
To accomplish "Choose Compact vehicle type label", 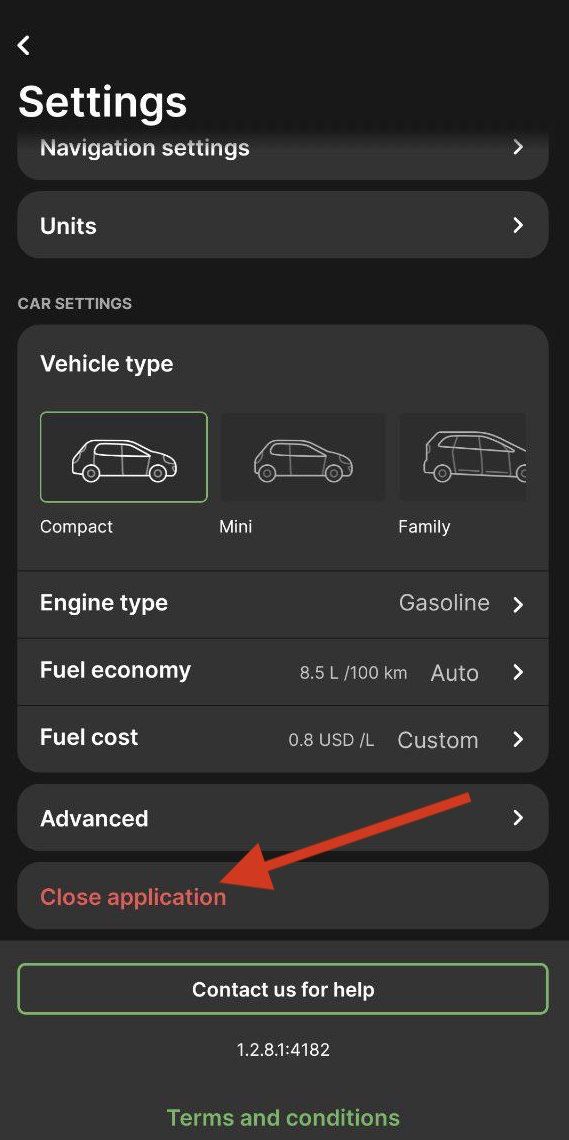I will click(76, 526).
